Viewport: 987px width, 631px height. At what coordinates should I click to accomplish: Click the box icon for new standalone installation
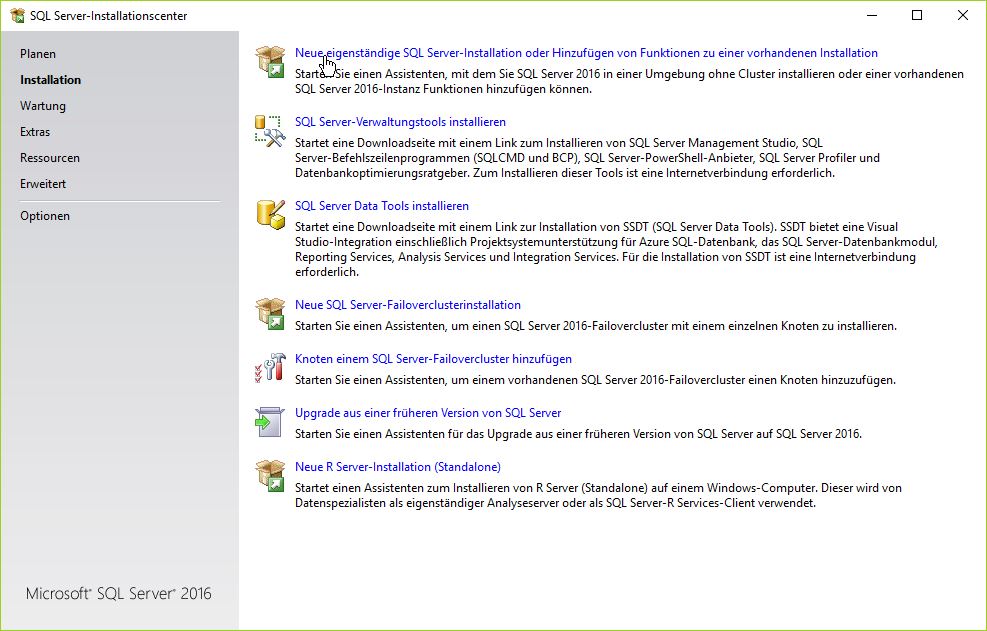(270, 62)
